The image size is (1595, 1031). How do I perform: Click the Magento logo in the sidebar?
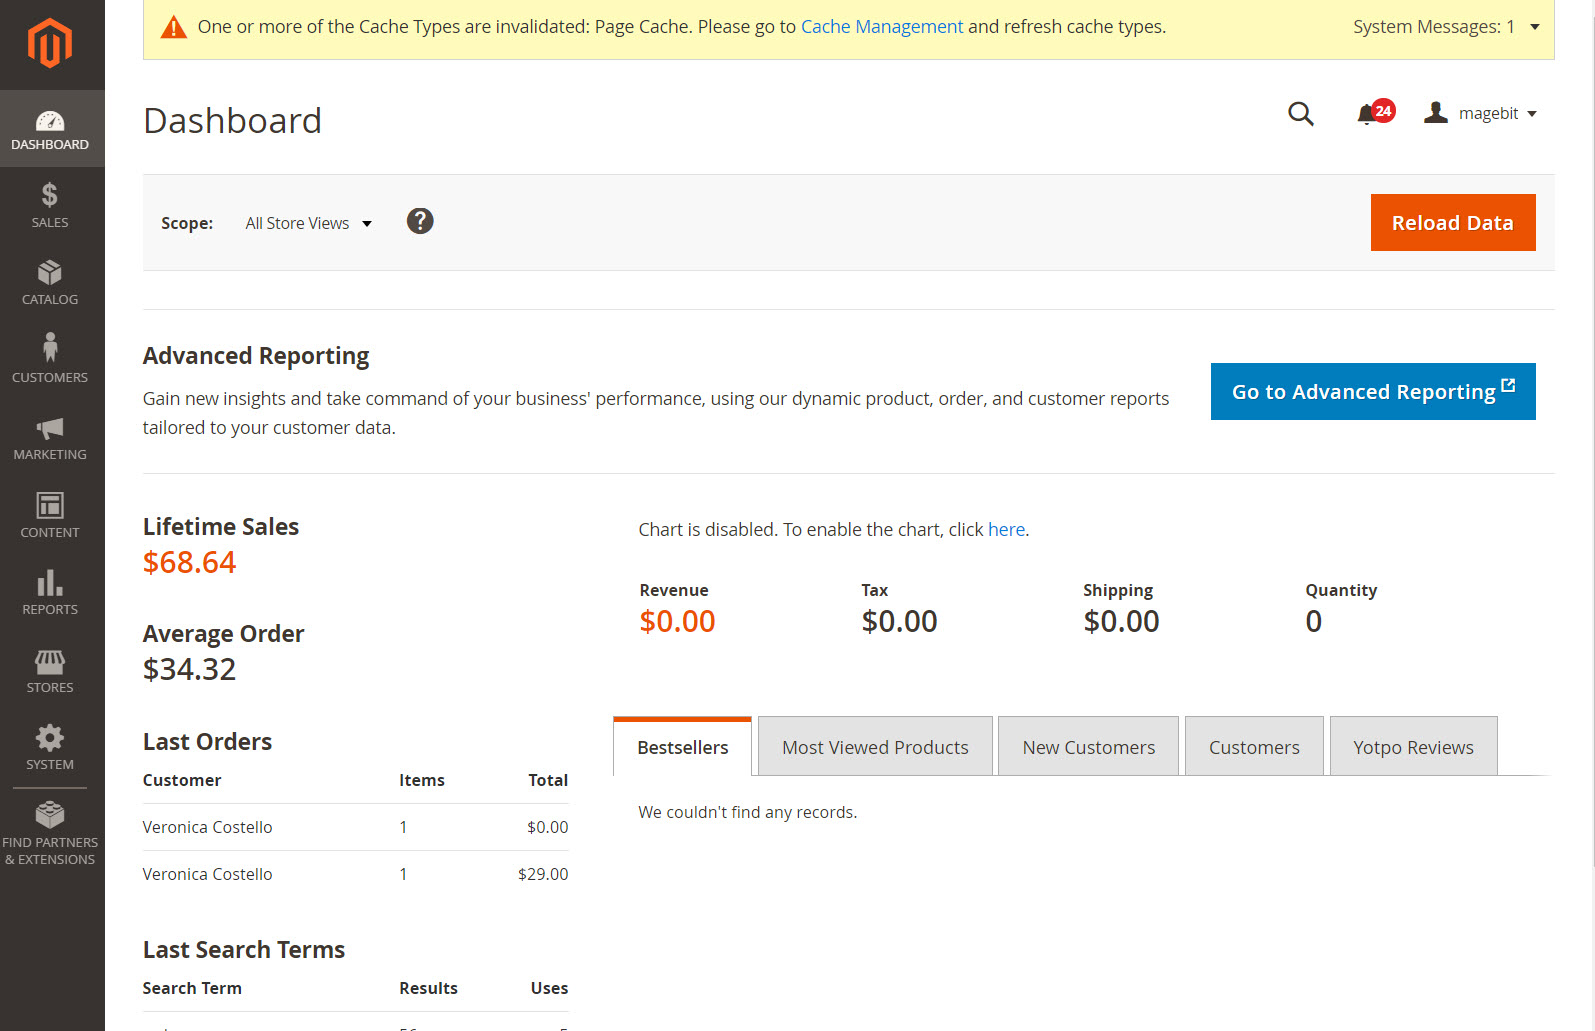[50, 44]
